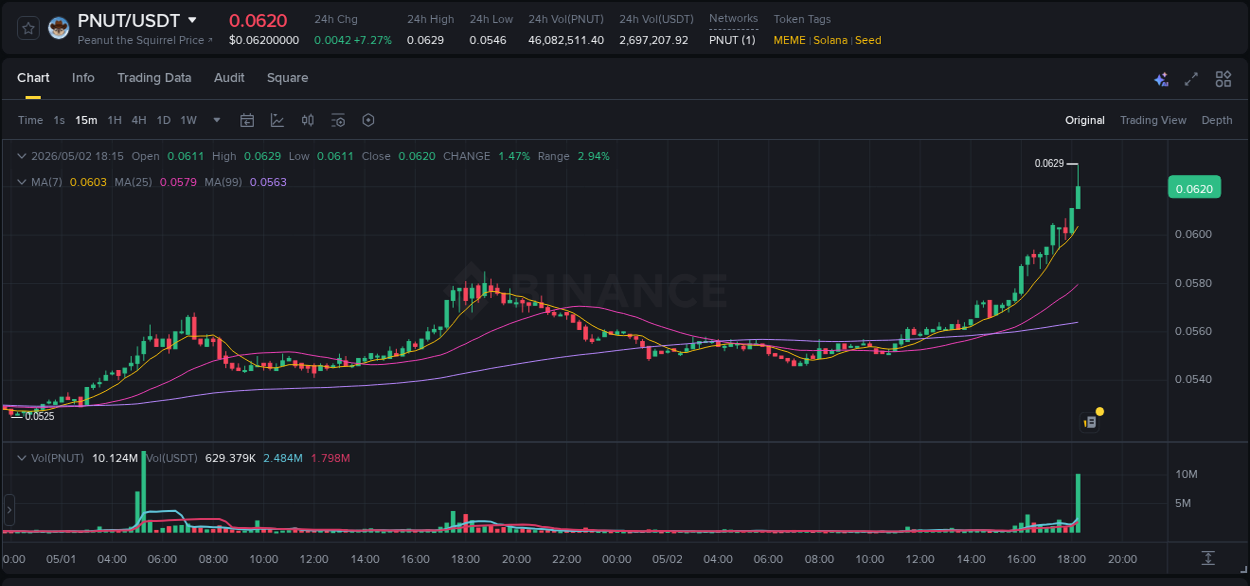Click the Vol(PNUT) 10.124M value
This screenshot has height=586, width=1250.
(x=115, y=458)
